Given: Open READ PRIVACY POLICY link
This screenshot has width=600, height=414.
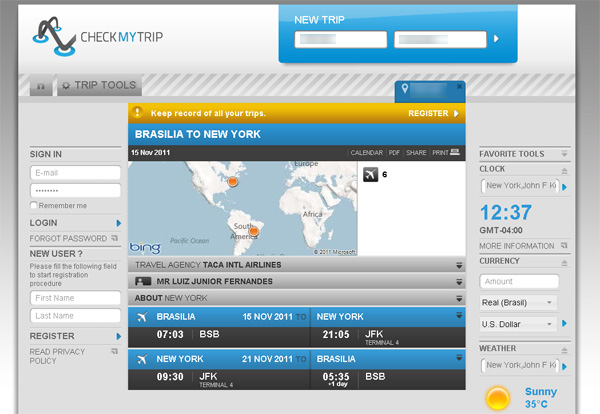Looking at the screenshot, I should [x=73, y=356].
